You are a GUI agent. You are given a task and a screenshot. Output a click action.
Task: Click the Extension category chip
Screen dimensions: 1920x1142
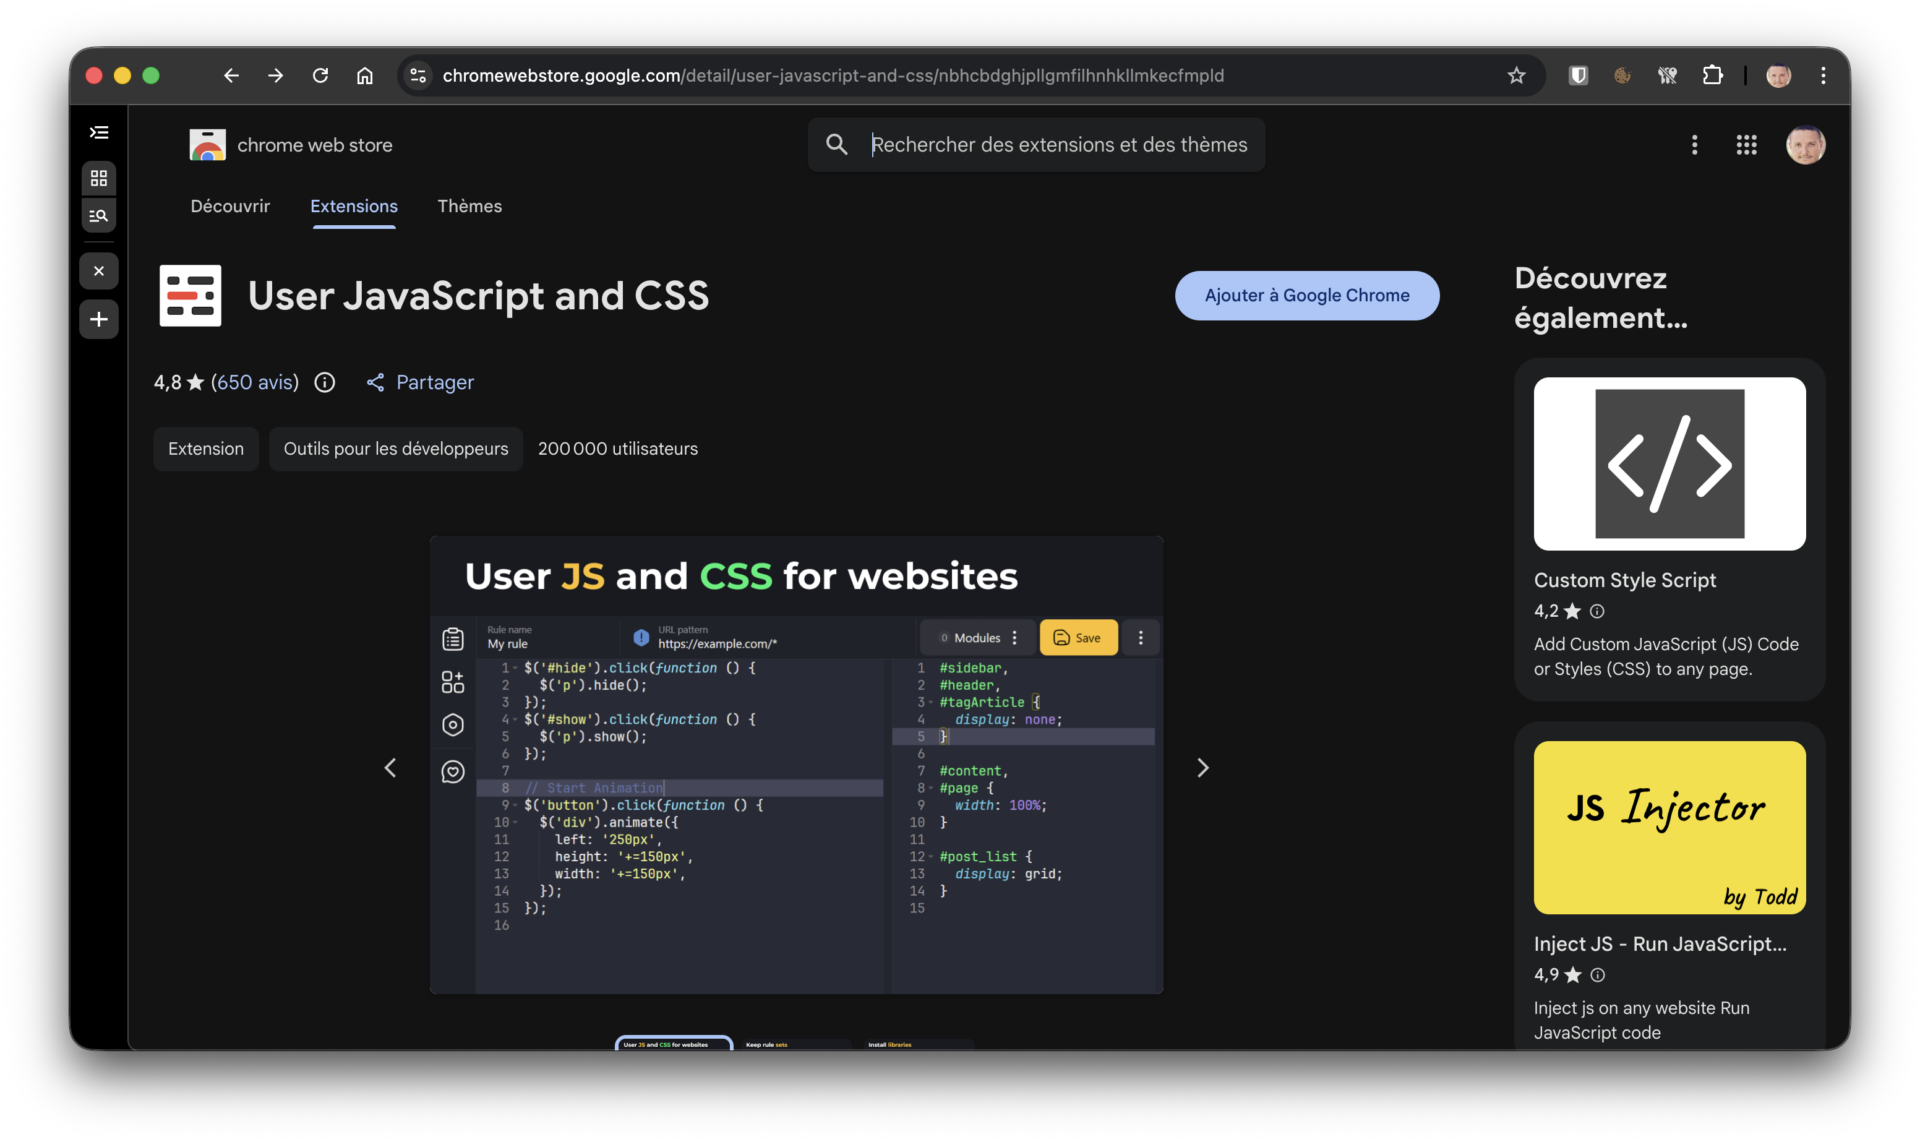[206, 449]
